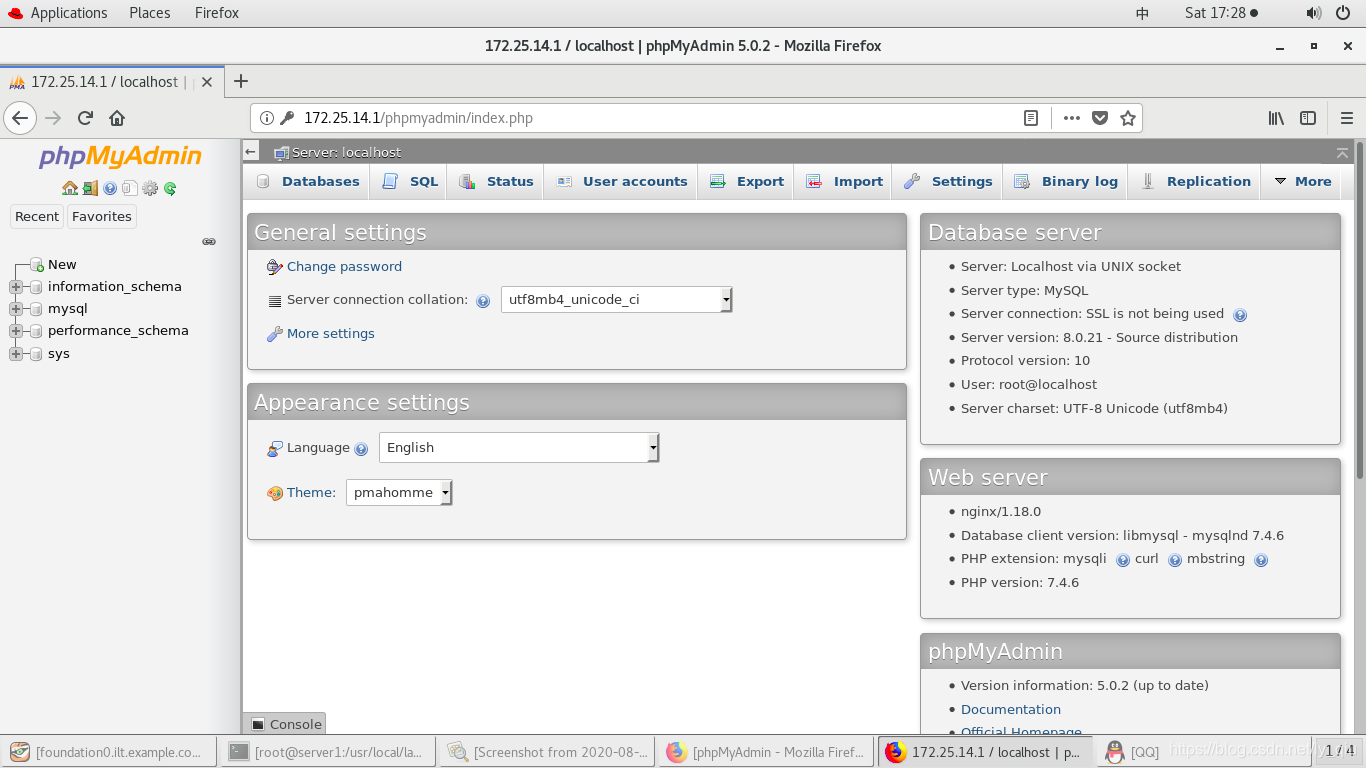Click the Recent tables button

coord(37,217)
